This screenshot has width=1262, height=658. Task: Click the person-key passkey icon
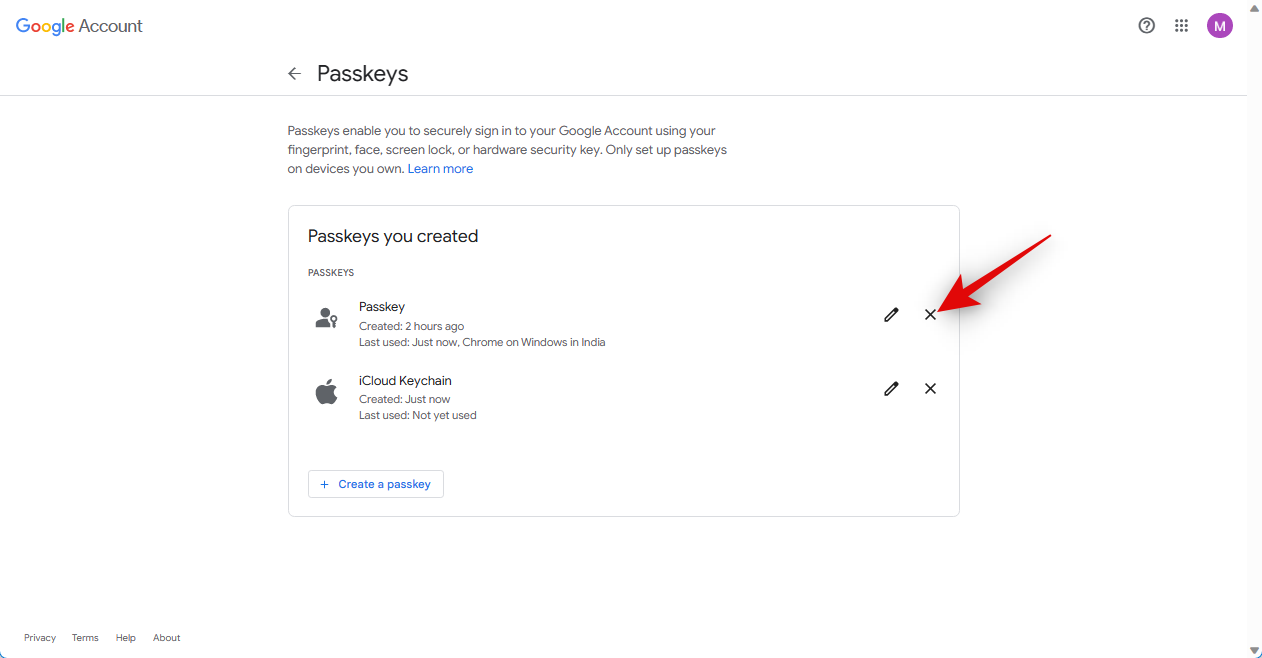[326, 318]
